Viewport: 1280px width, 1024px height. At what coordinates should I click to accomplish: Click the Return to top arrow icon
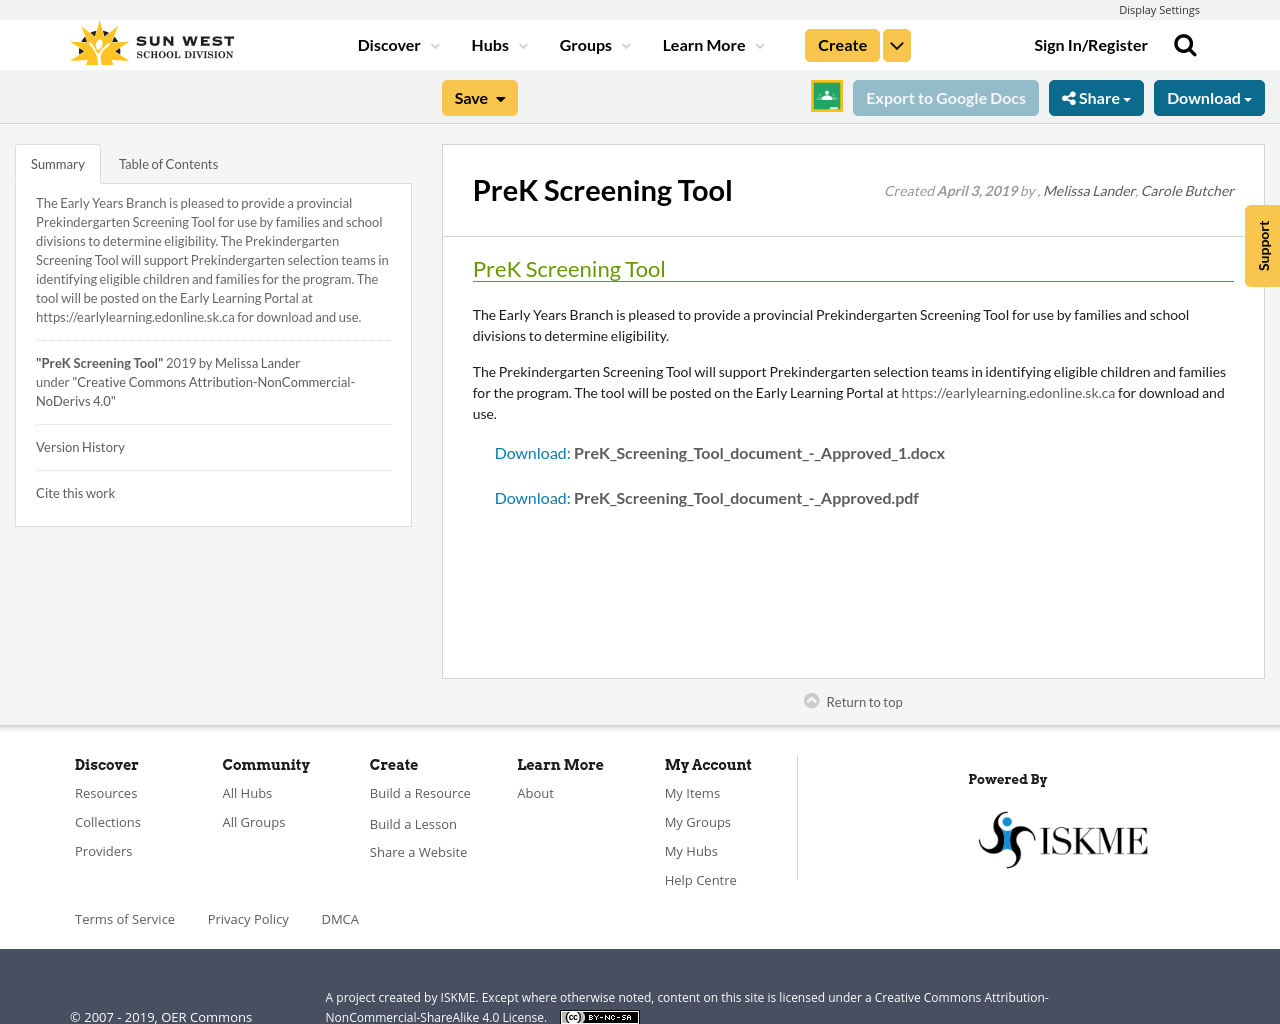coord(811,700)
